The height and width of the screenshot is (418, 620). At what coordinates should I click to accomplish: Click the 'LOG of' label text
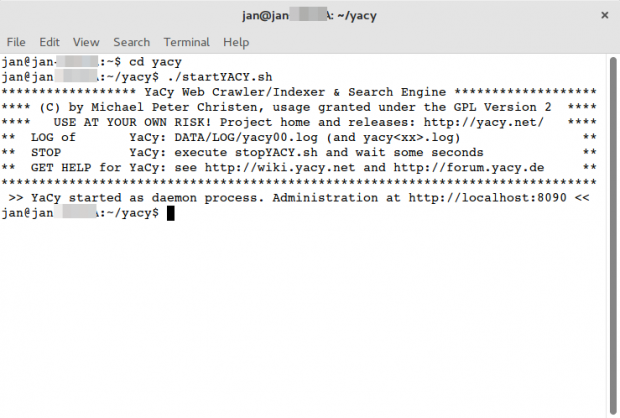click(53, 137)
